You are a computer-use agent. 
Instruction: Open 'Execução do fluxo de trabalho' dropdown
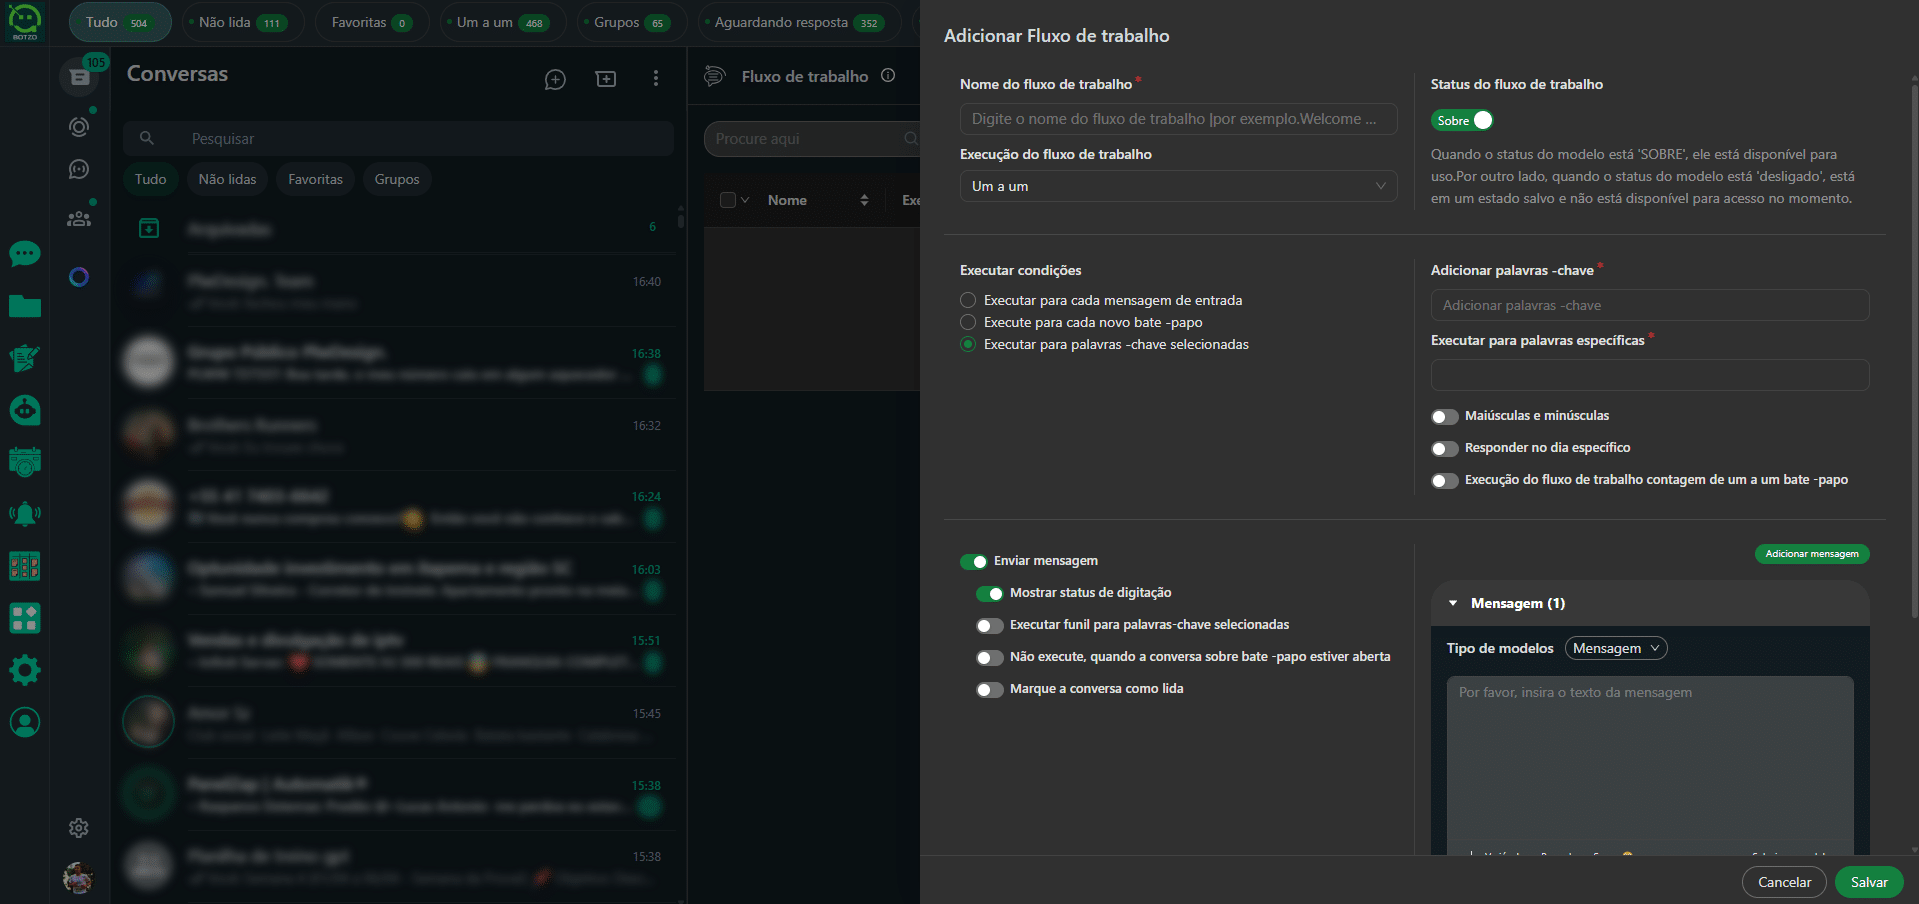[1178, 186]
